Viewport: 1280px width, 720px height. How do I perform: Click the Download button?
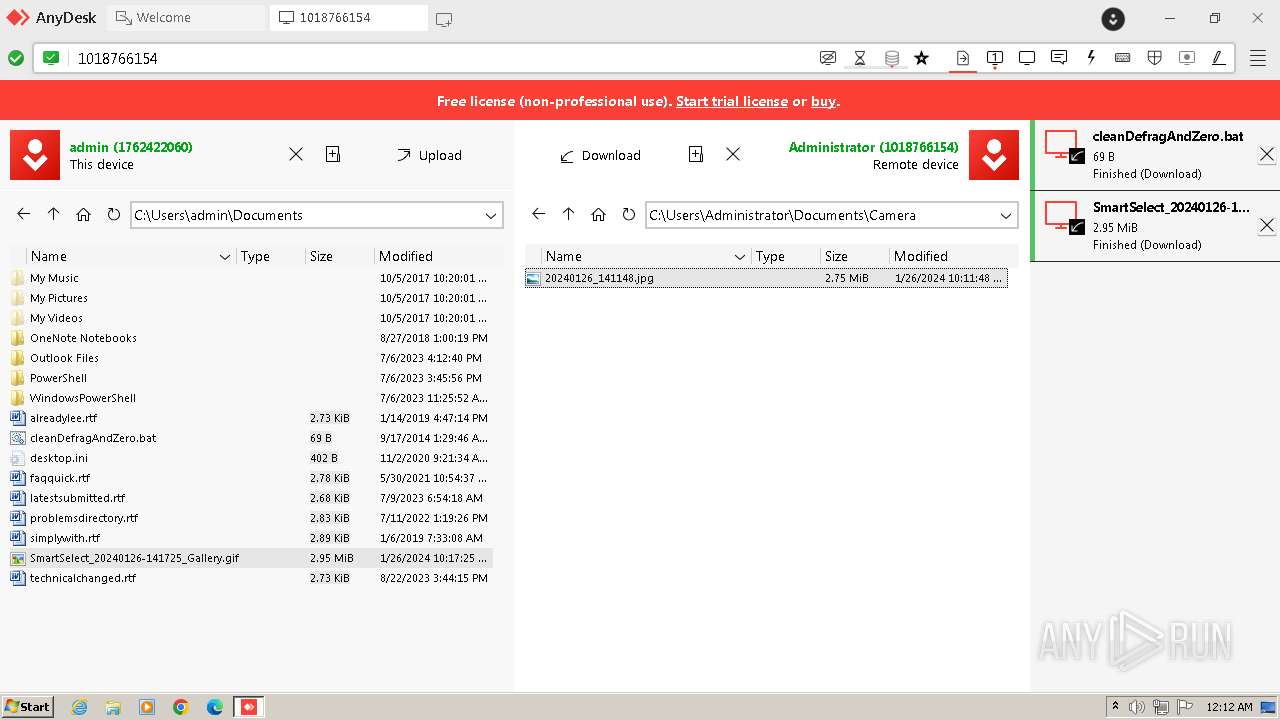[600, 155]
